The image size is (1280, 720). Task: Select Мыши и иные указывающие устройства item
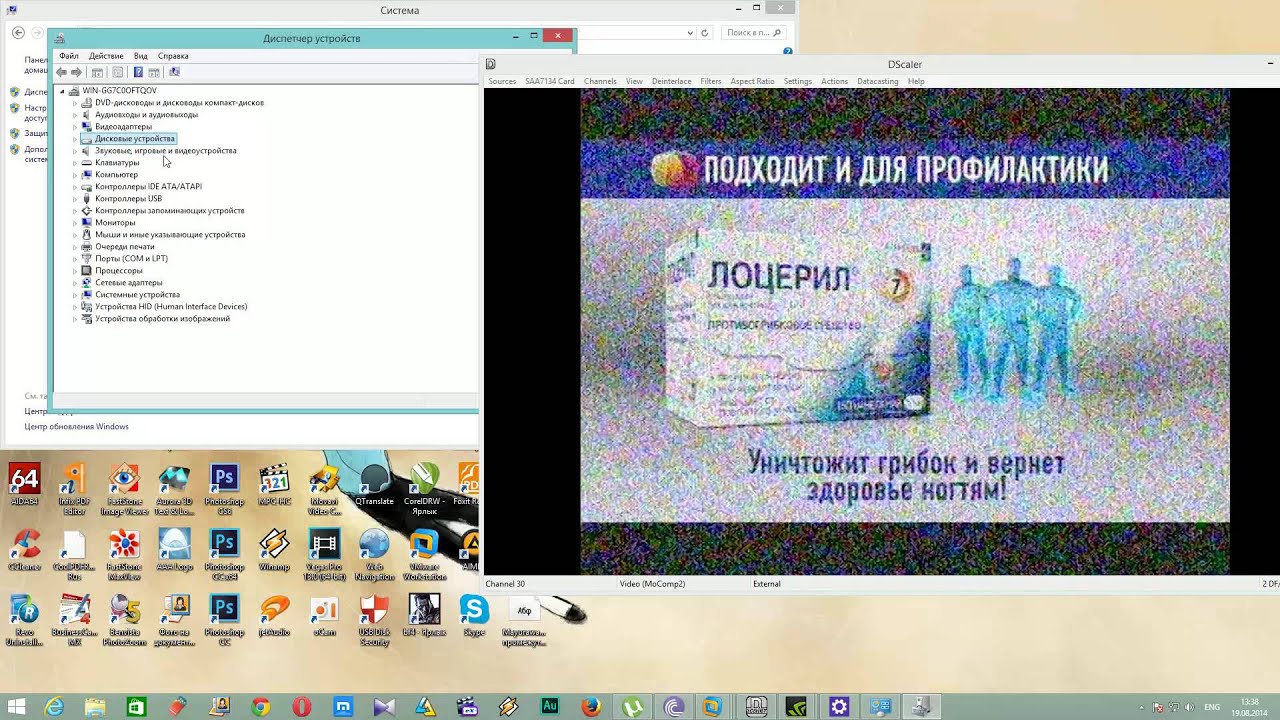tap(170, 235)
